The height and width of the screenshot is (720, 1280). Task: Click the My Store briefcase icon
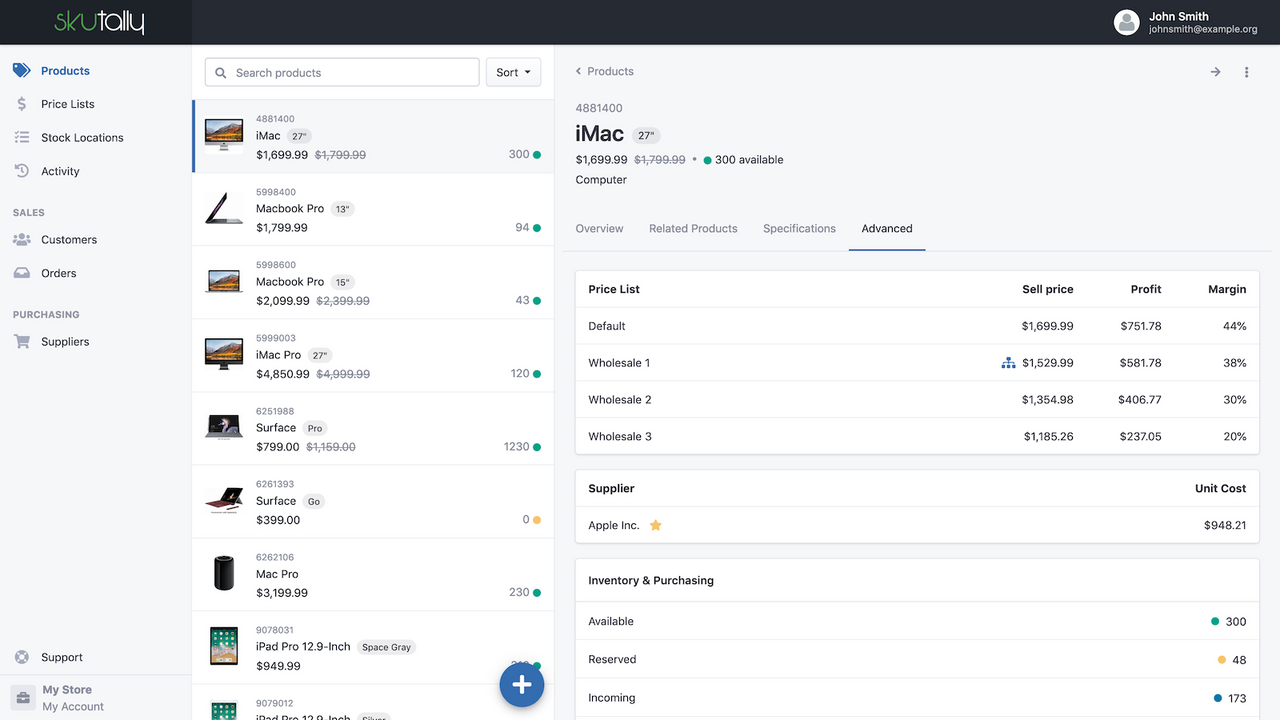(23, 698)
